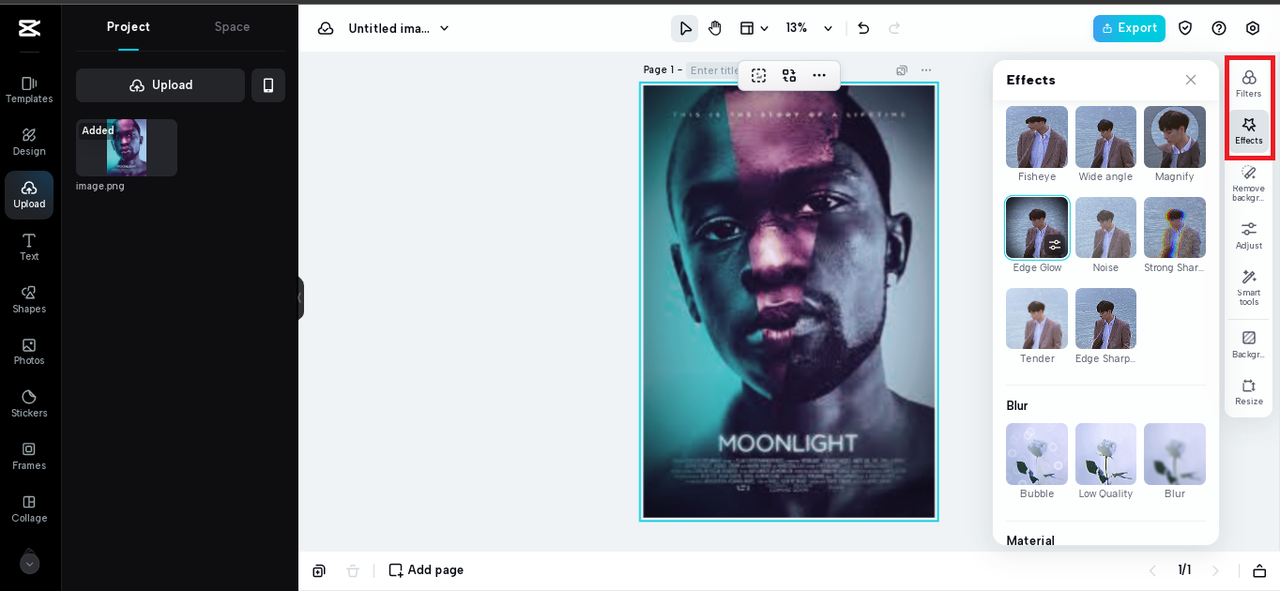Select the Effects tool tab
Image resolution: width=1280 pixels, height=591 pixels.
(1249, 131)
